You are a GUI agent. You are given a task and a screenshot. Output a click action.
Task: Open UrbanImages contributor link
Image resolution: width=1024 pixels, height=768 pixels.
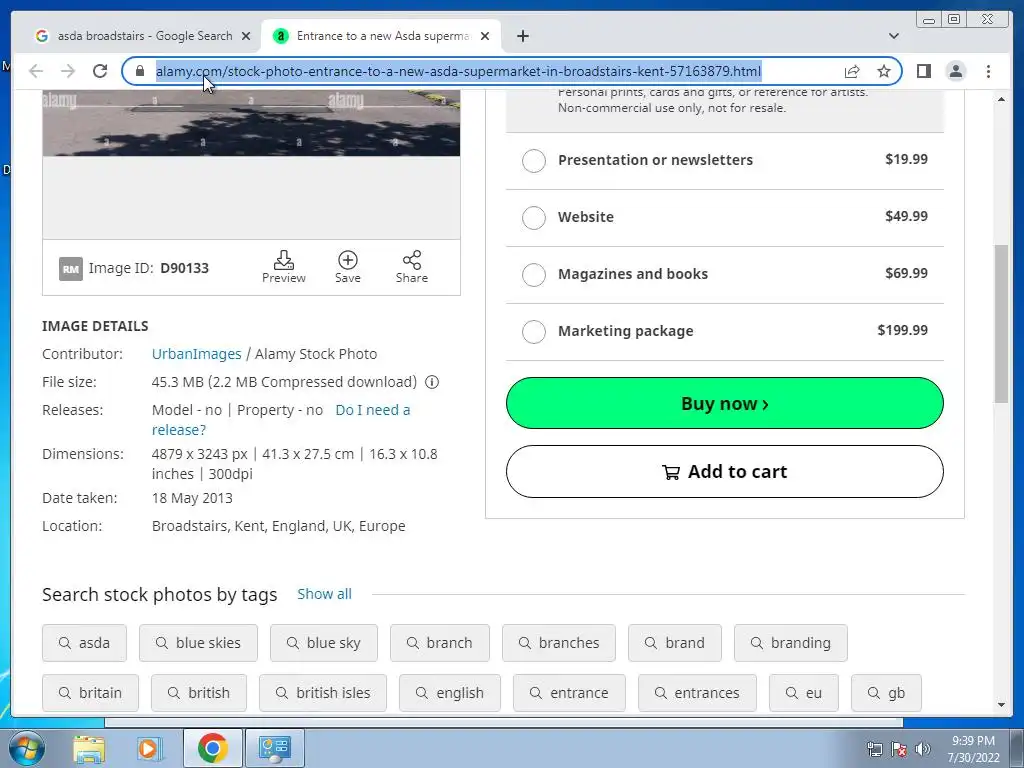pos(197,354)
